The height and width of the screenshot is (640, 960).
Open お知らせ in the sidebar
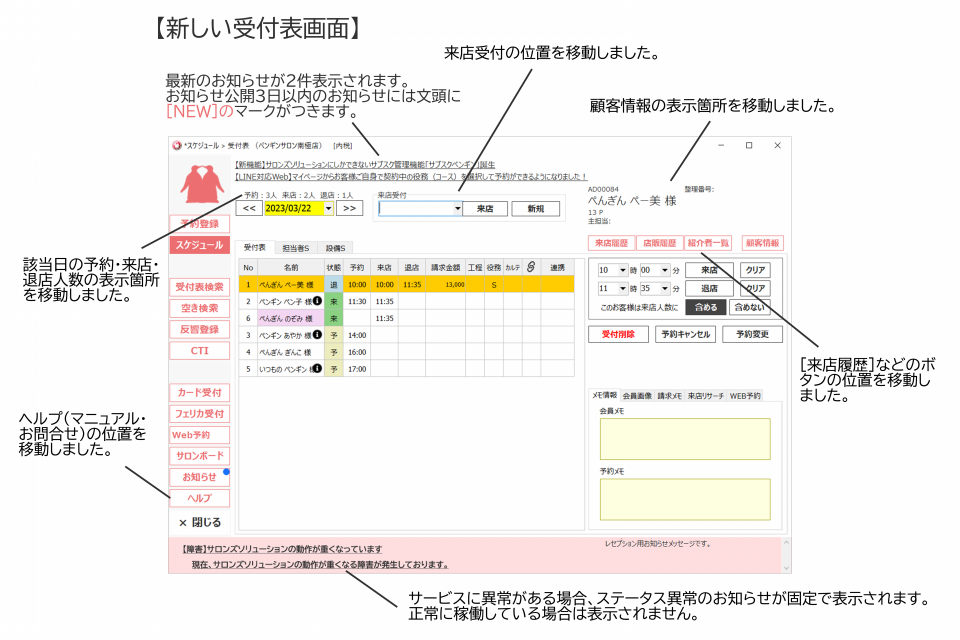coord(200,477)
